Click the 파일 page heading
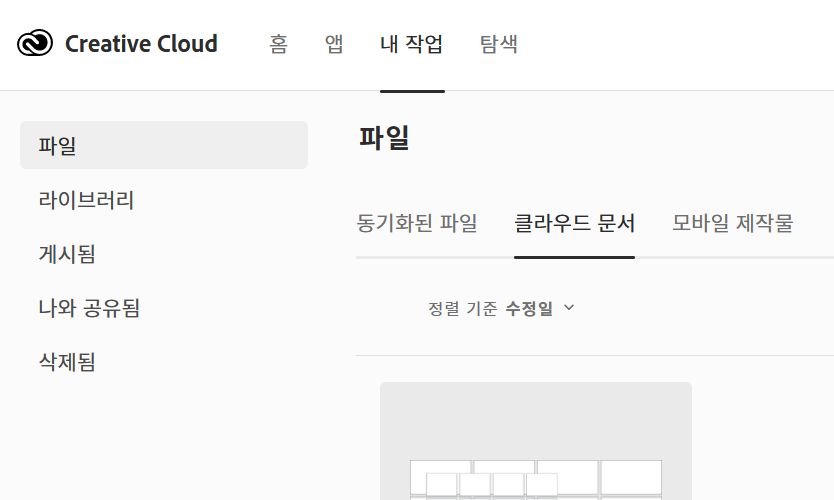 click(x=384, y=139)
